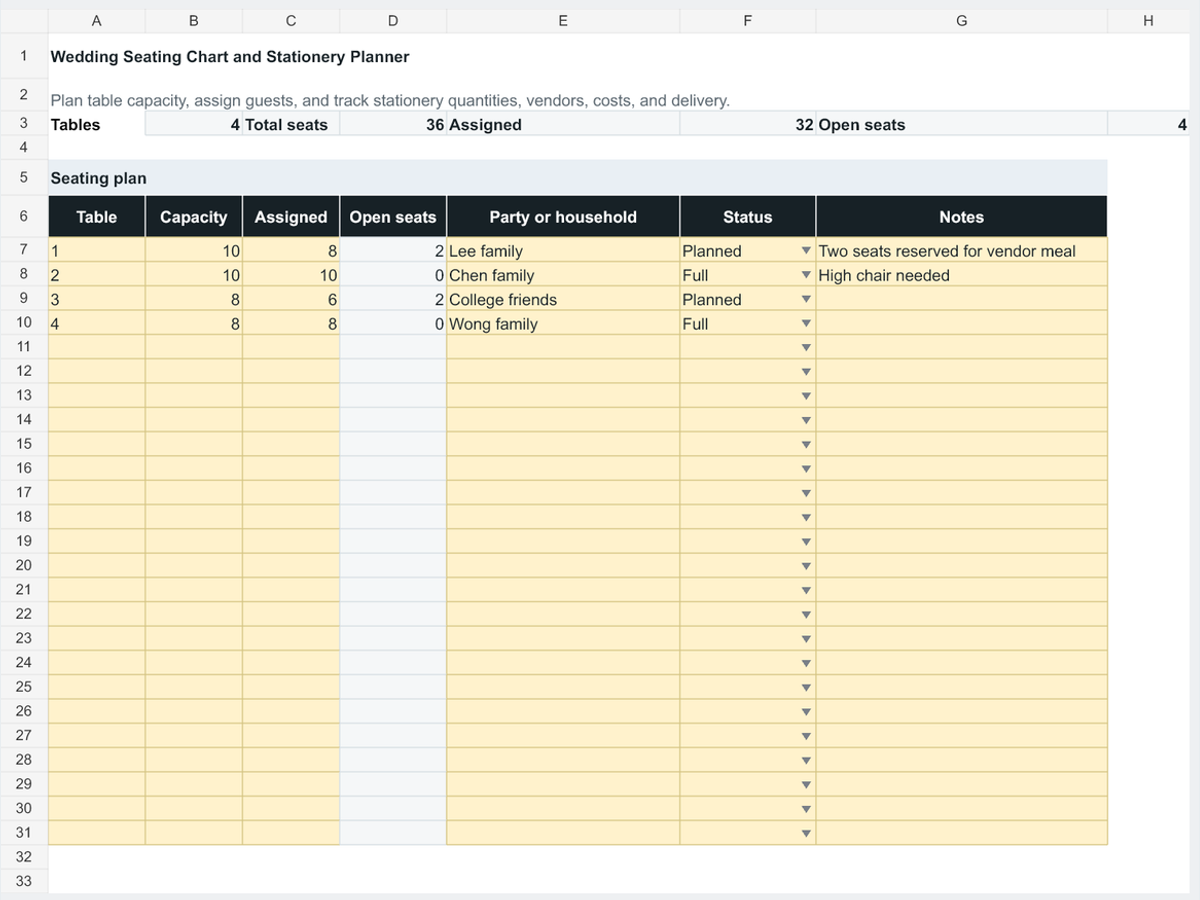Select row 33 header
The width and height of the screenshot is (1200, 900).
point(23,881)
